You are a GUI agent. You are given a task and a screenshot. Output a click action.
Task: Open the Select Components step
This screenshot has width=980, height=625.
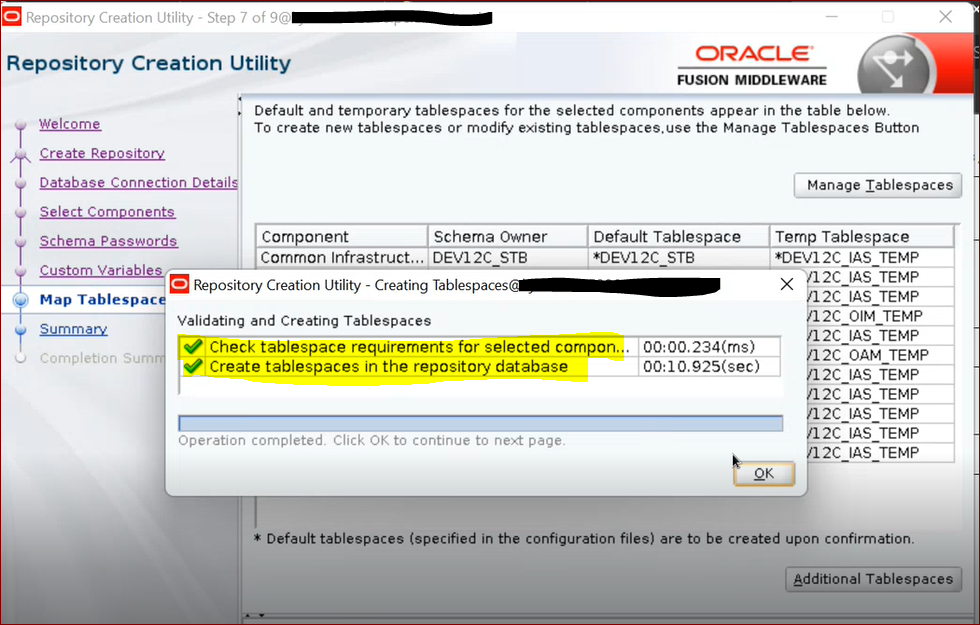point(107,212)
